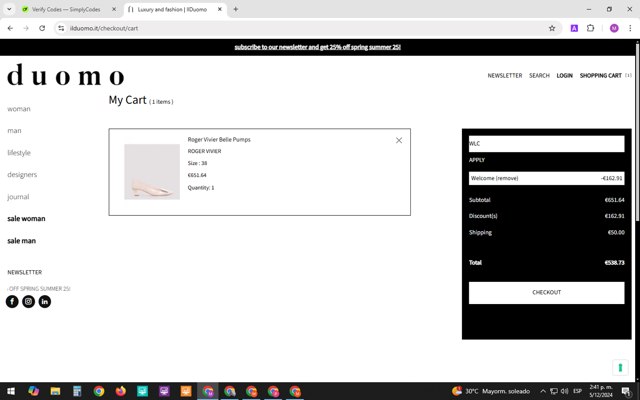Open the LinkedIn social icon

(45, 302)
